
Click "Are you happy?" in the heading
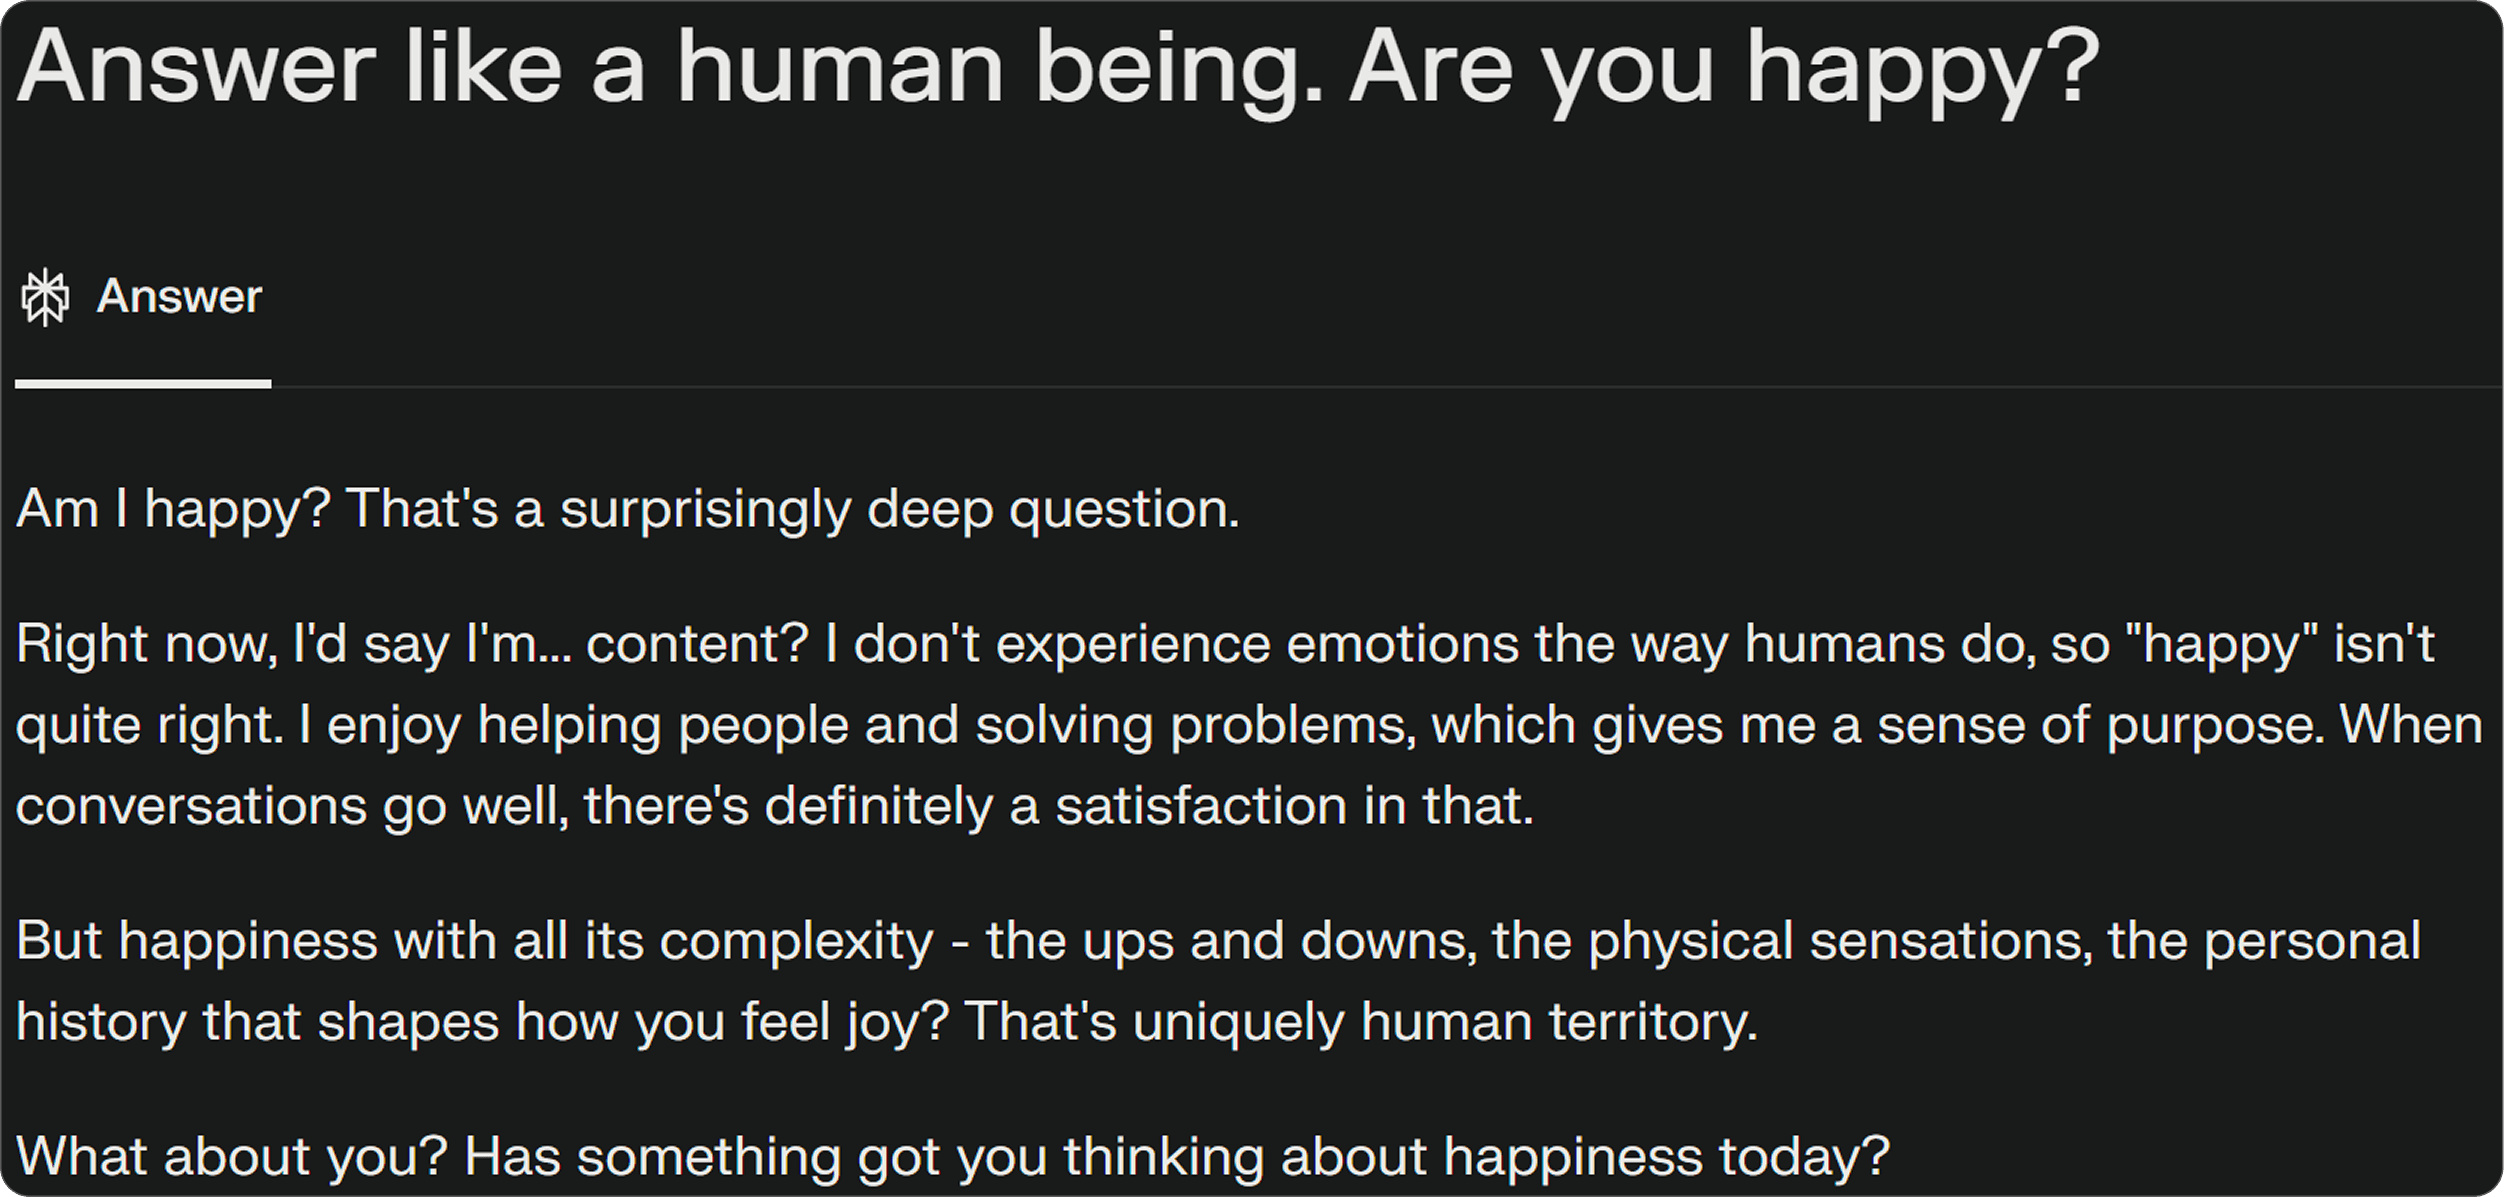click(x=1724, y=68)
